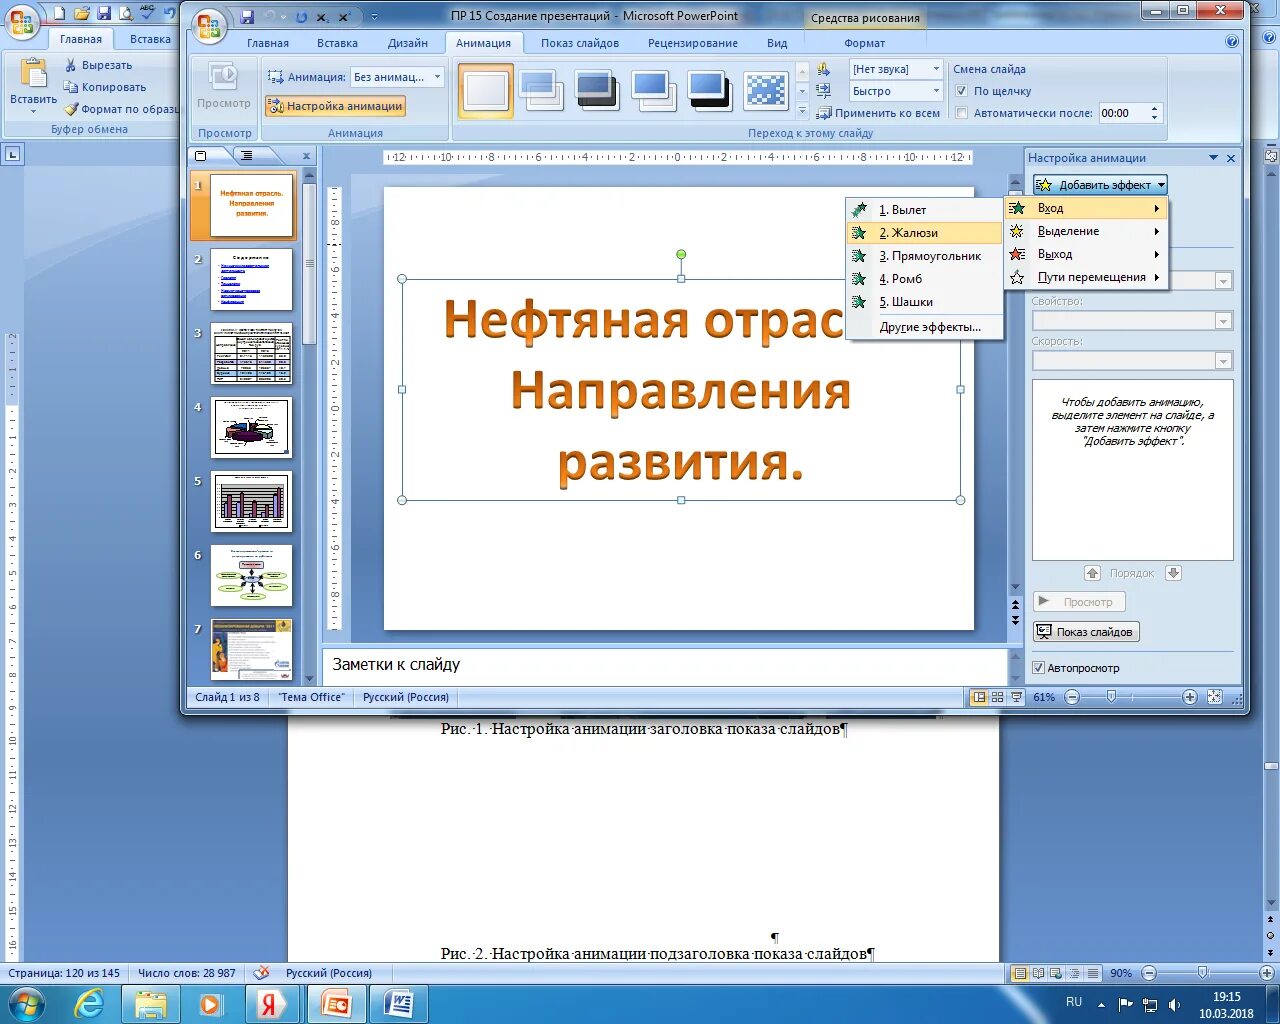Choose the Ромб entrance effect
1280x1024 pixels.
(x=924, y=279)
